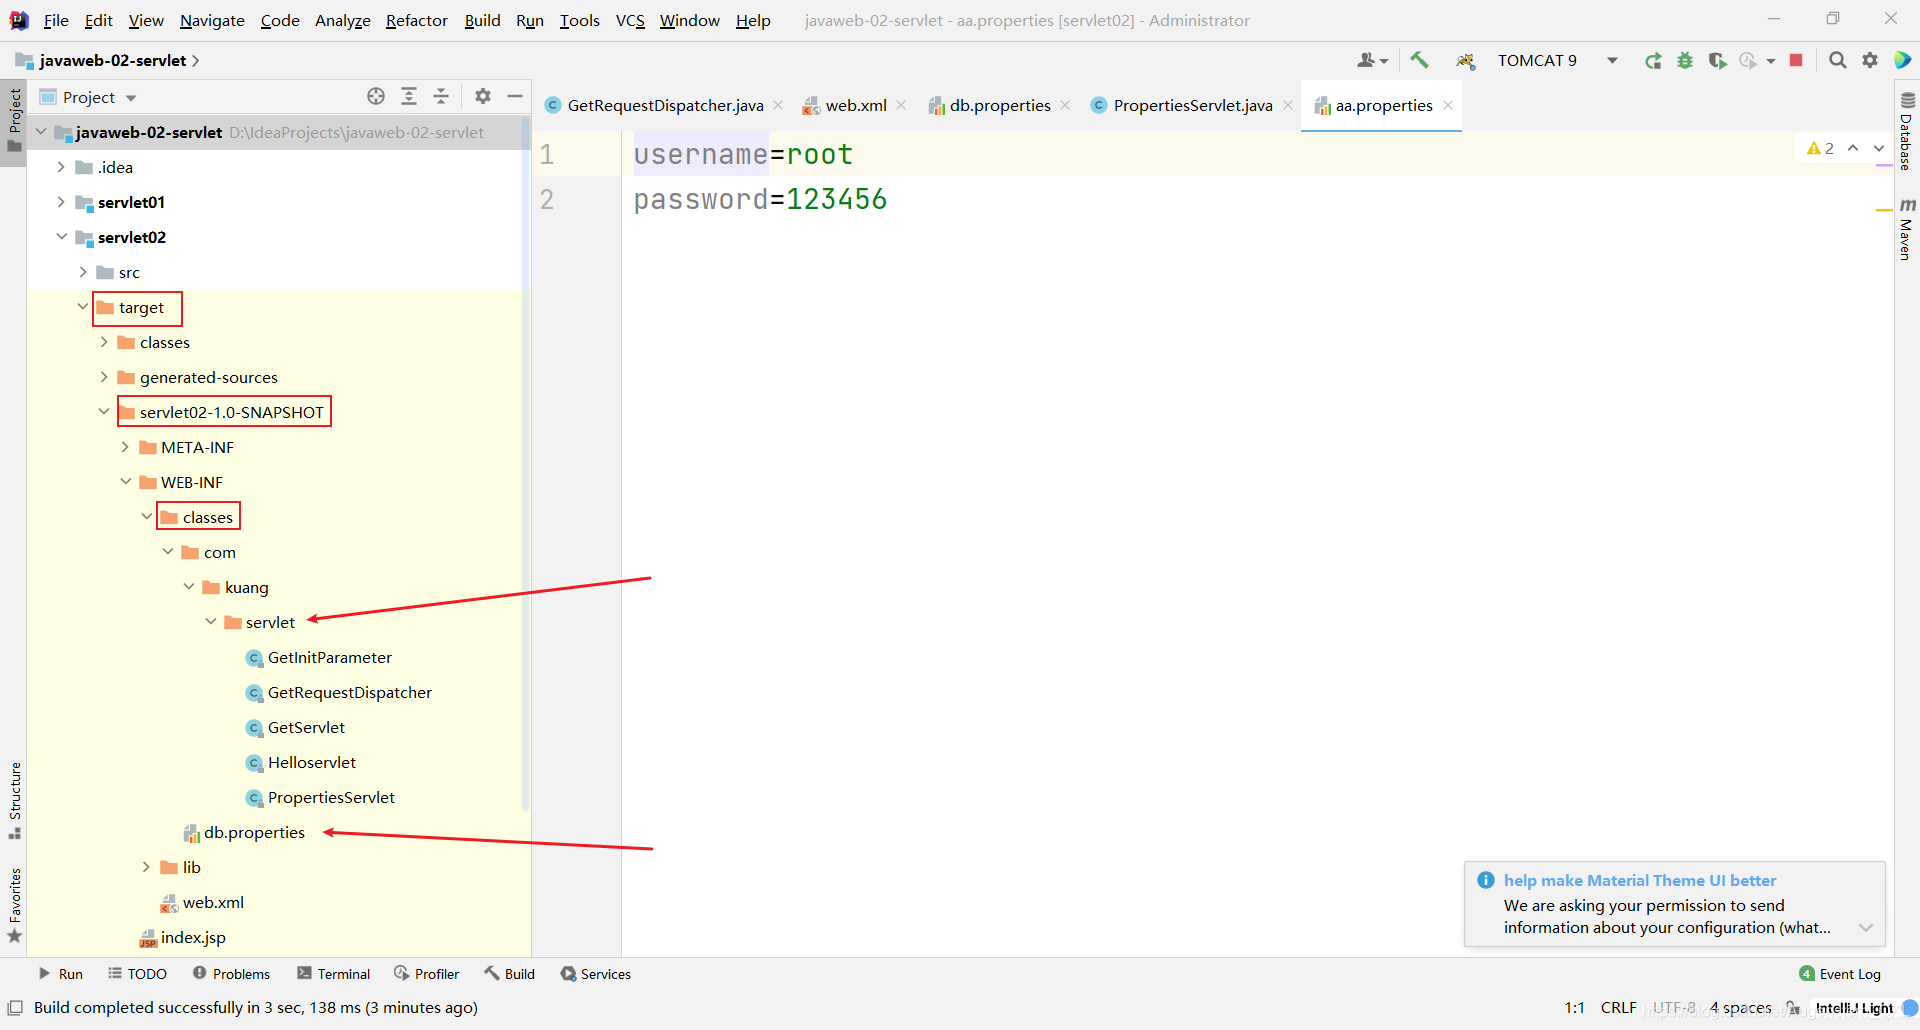
Task: Click the cursor position 1:1 indicator
Action: [1574, 1008]
